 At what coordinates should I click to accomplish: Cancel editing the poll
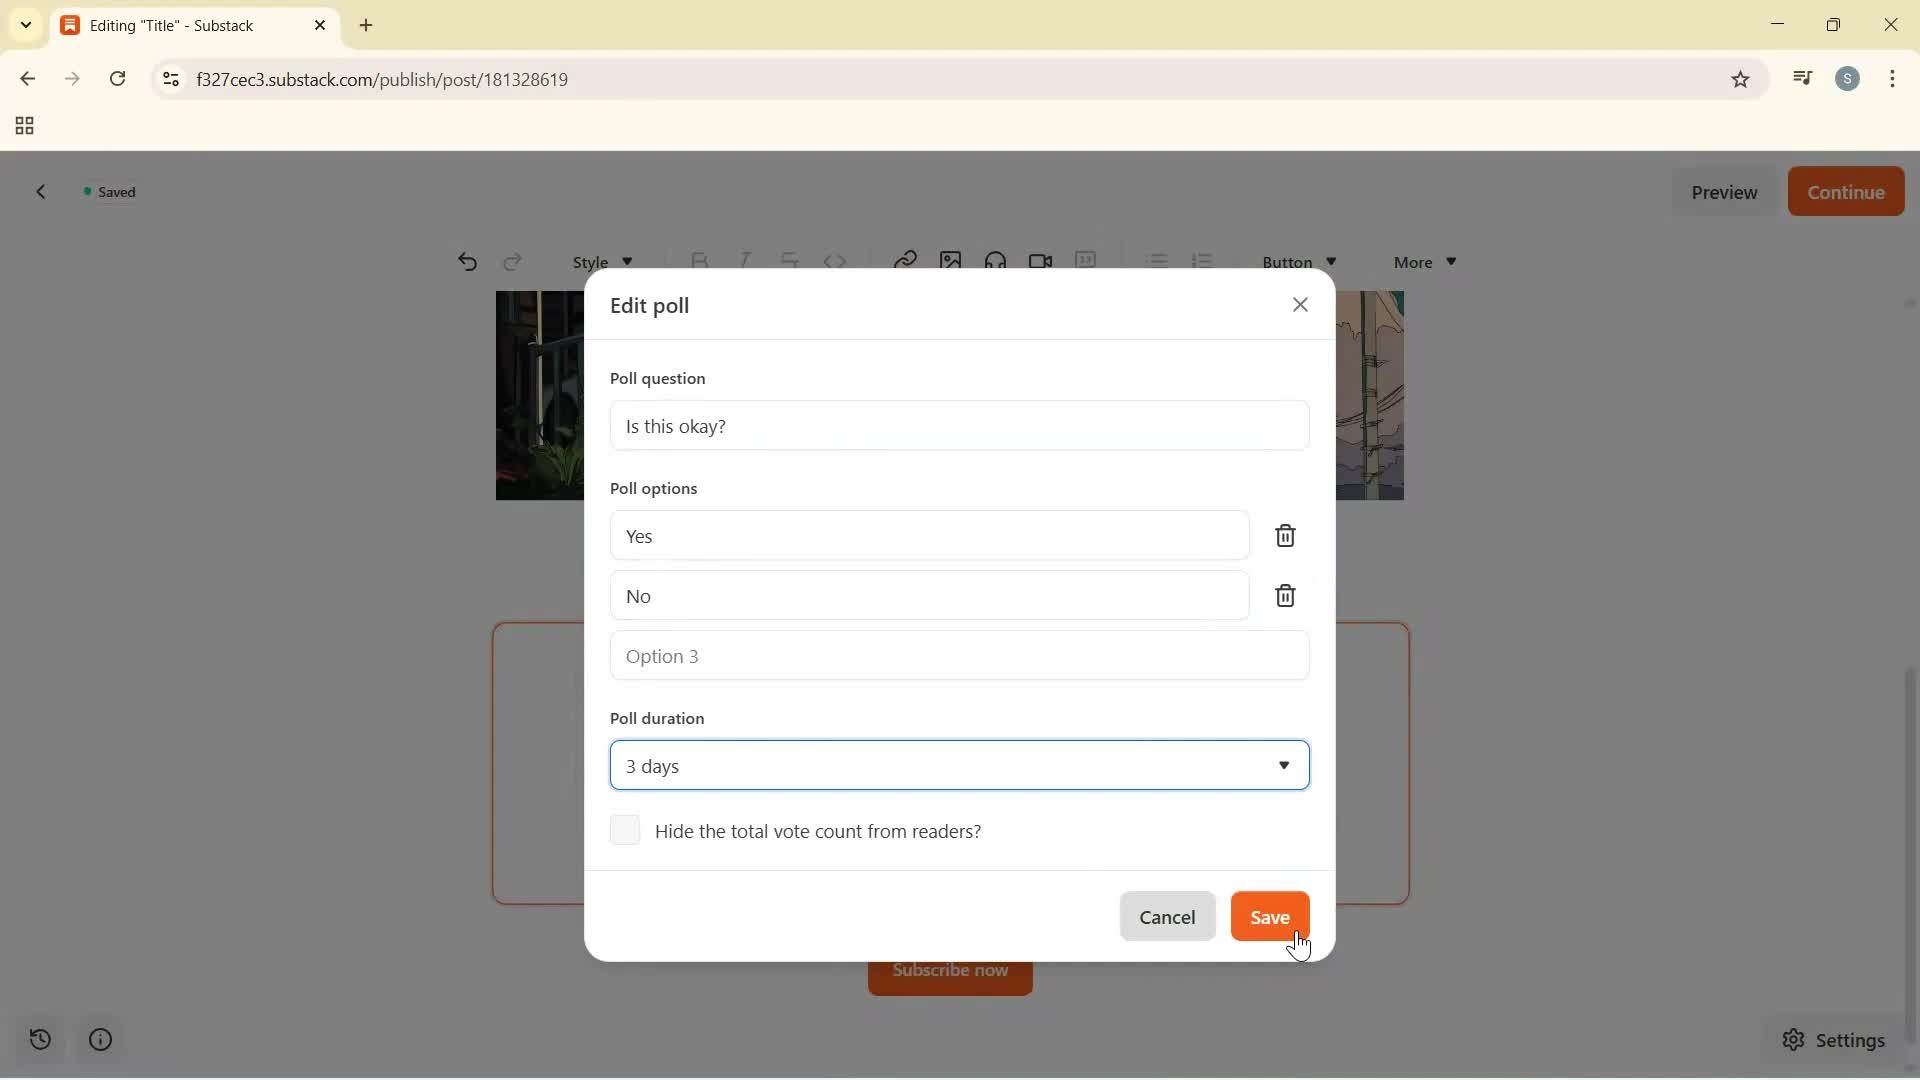click(x=1167, y=916)
